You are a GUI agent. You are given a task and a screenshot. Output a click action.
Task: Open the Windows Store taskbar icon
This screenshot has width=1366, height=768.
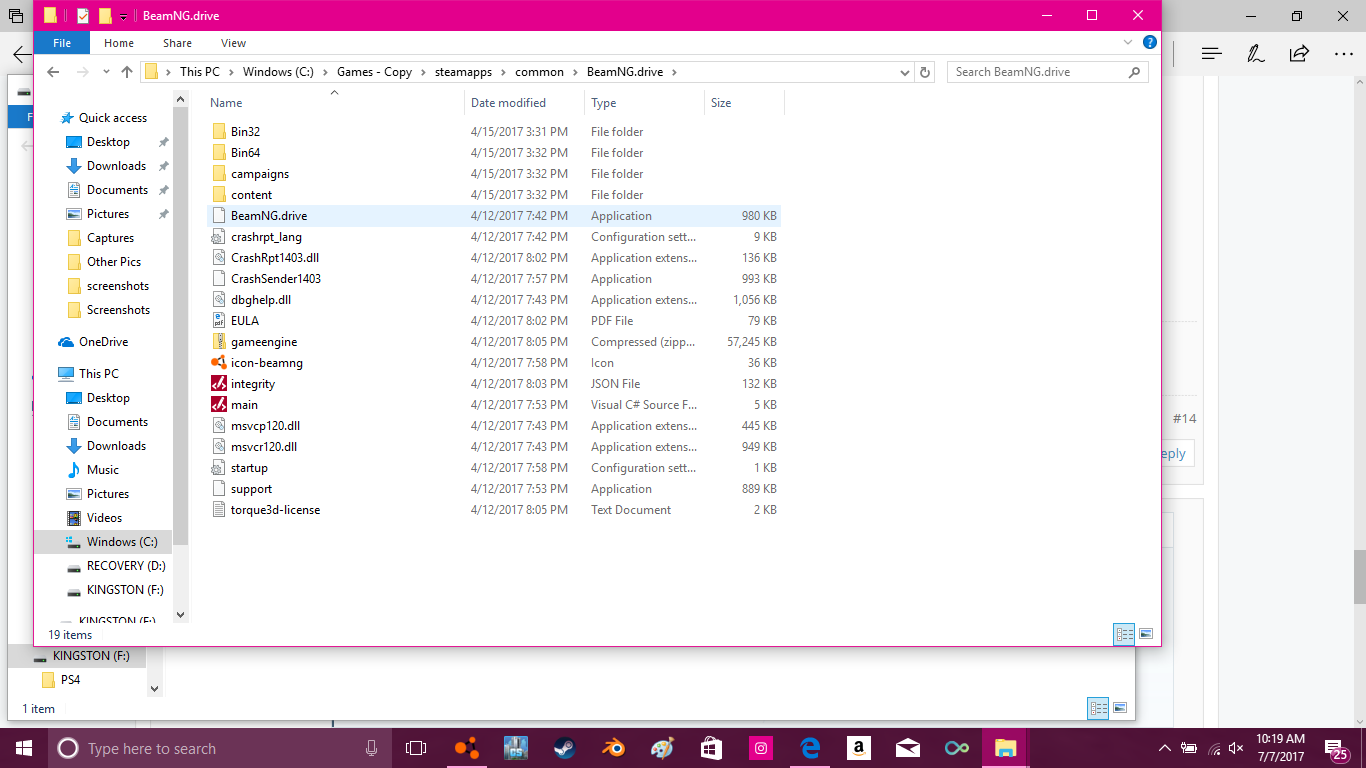point(711,748)
